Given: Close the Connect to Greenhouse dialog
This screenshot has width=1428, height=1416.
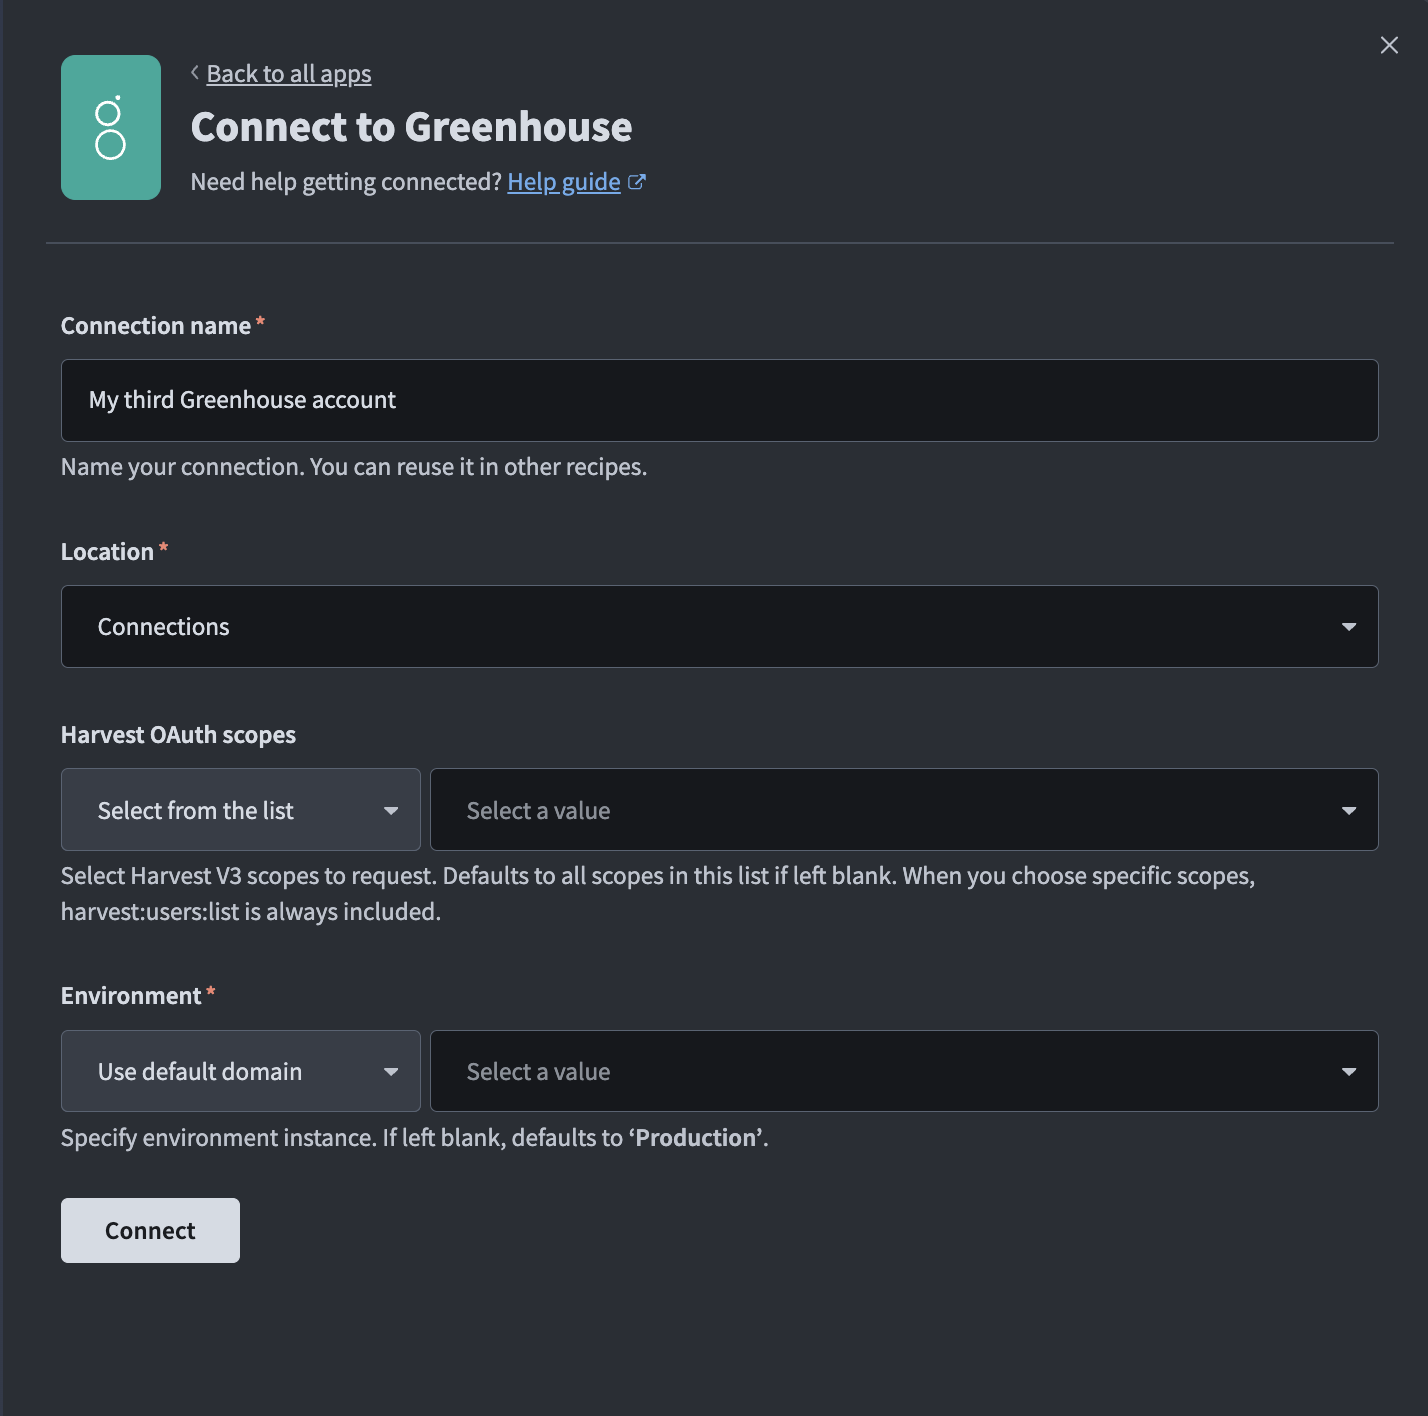Looking at the screenshot, I should [x=1389, y=45].
